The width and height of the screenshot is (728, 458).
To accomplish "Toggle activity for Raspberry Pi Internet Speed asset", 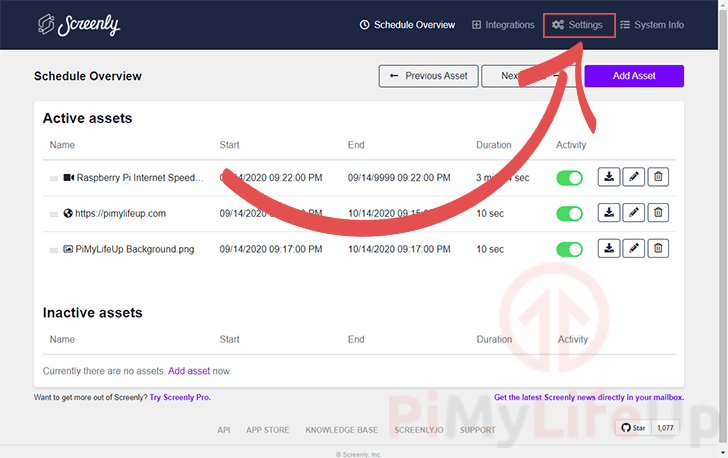I will point(569,178).
